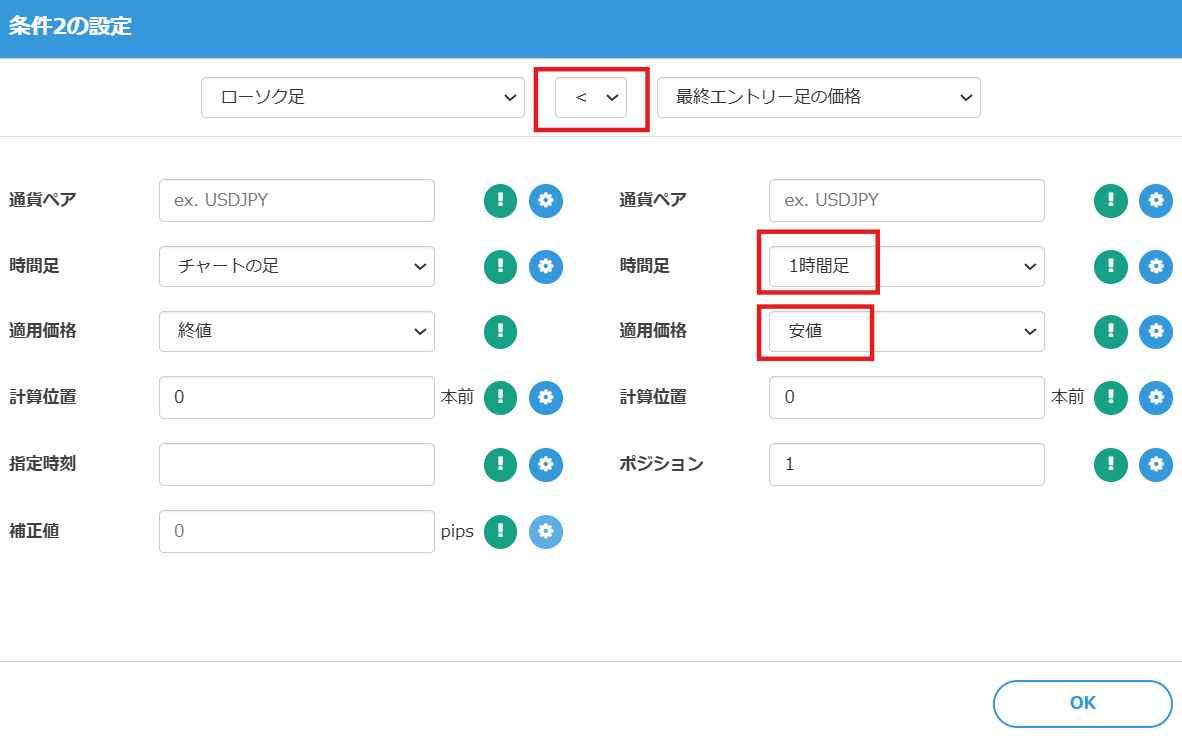Open the comparison operator '<' dropdown
This screenshot has width=1182, height=742.
click(x=591, y=98)
